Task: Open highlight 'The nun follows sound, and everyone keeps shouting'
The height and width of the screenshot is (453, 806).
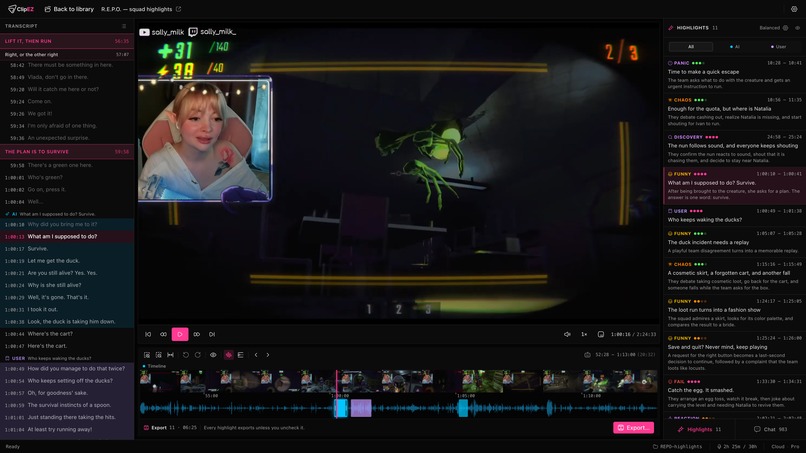Action: pos(734,149)
